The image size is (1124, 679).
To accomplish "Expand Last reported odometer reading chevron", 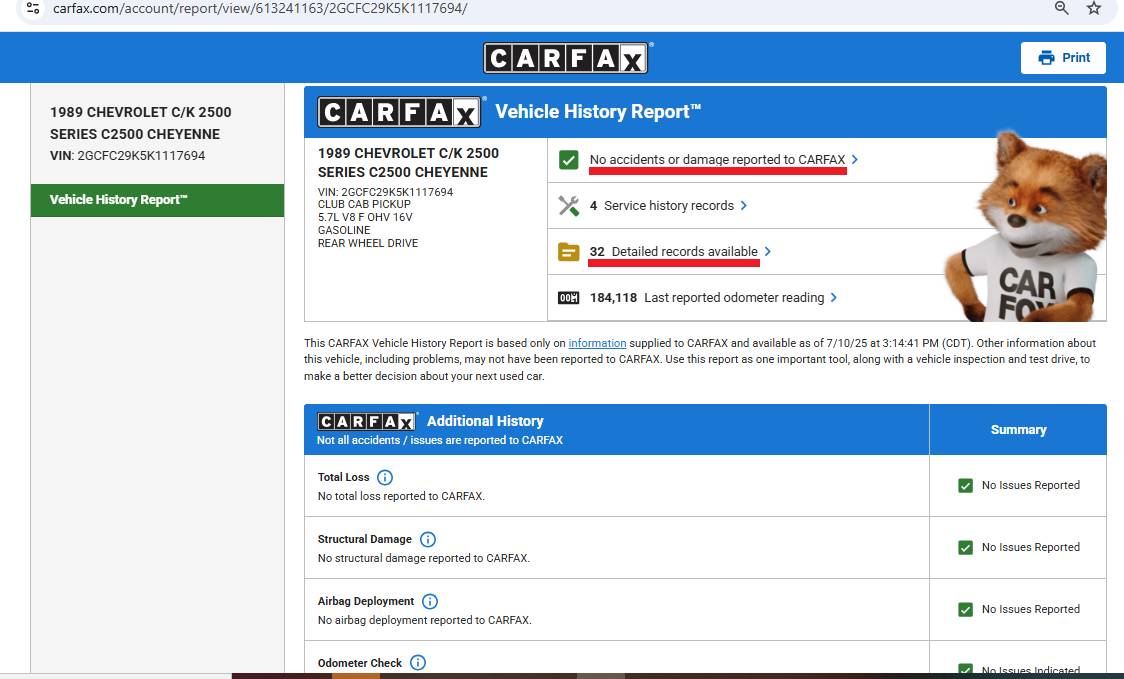I will [x=833, y=298].
